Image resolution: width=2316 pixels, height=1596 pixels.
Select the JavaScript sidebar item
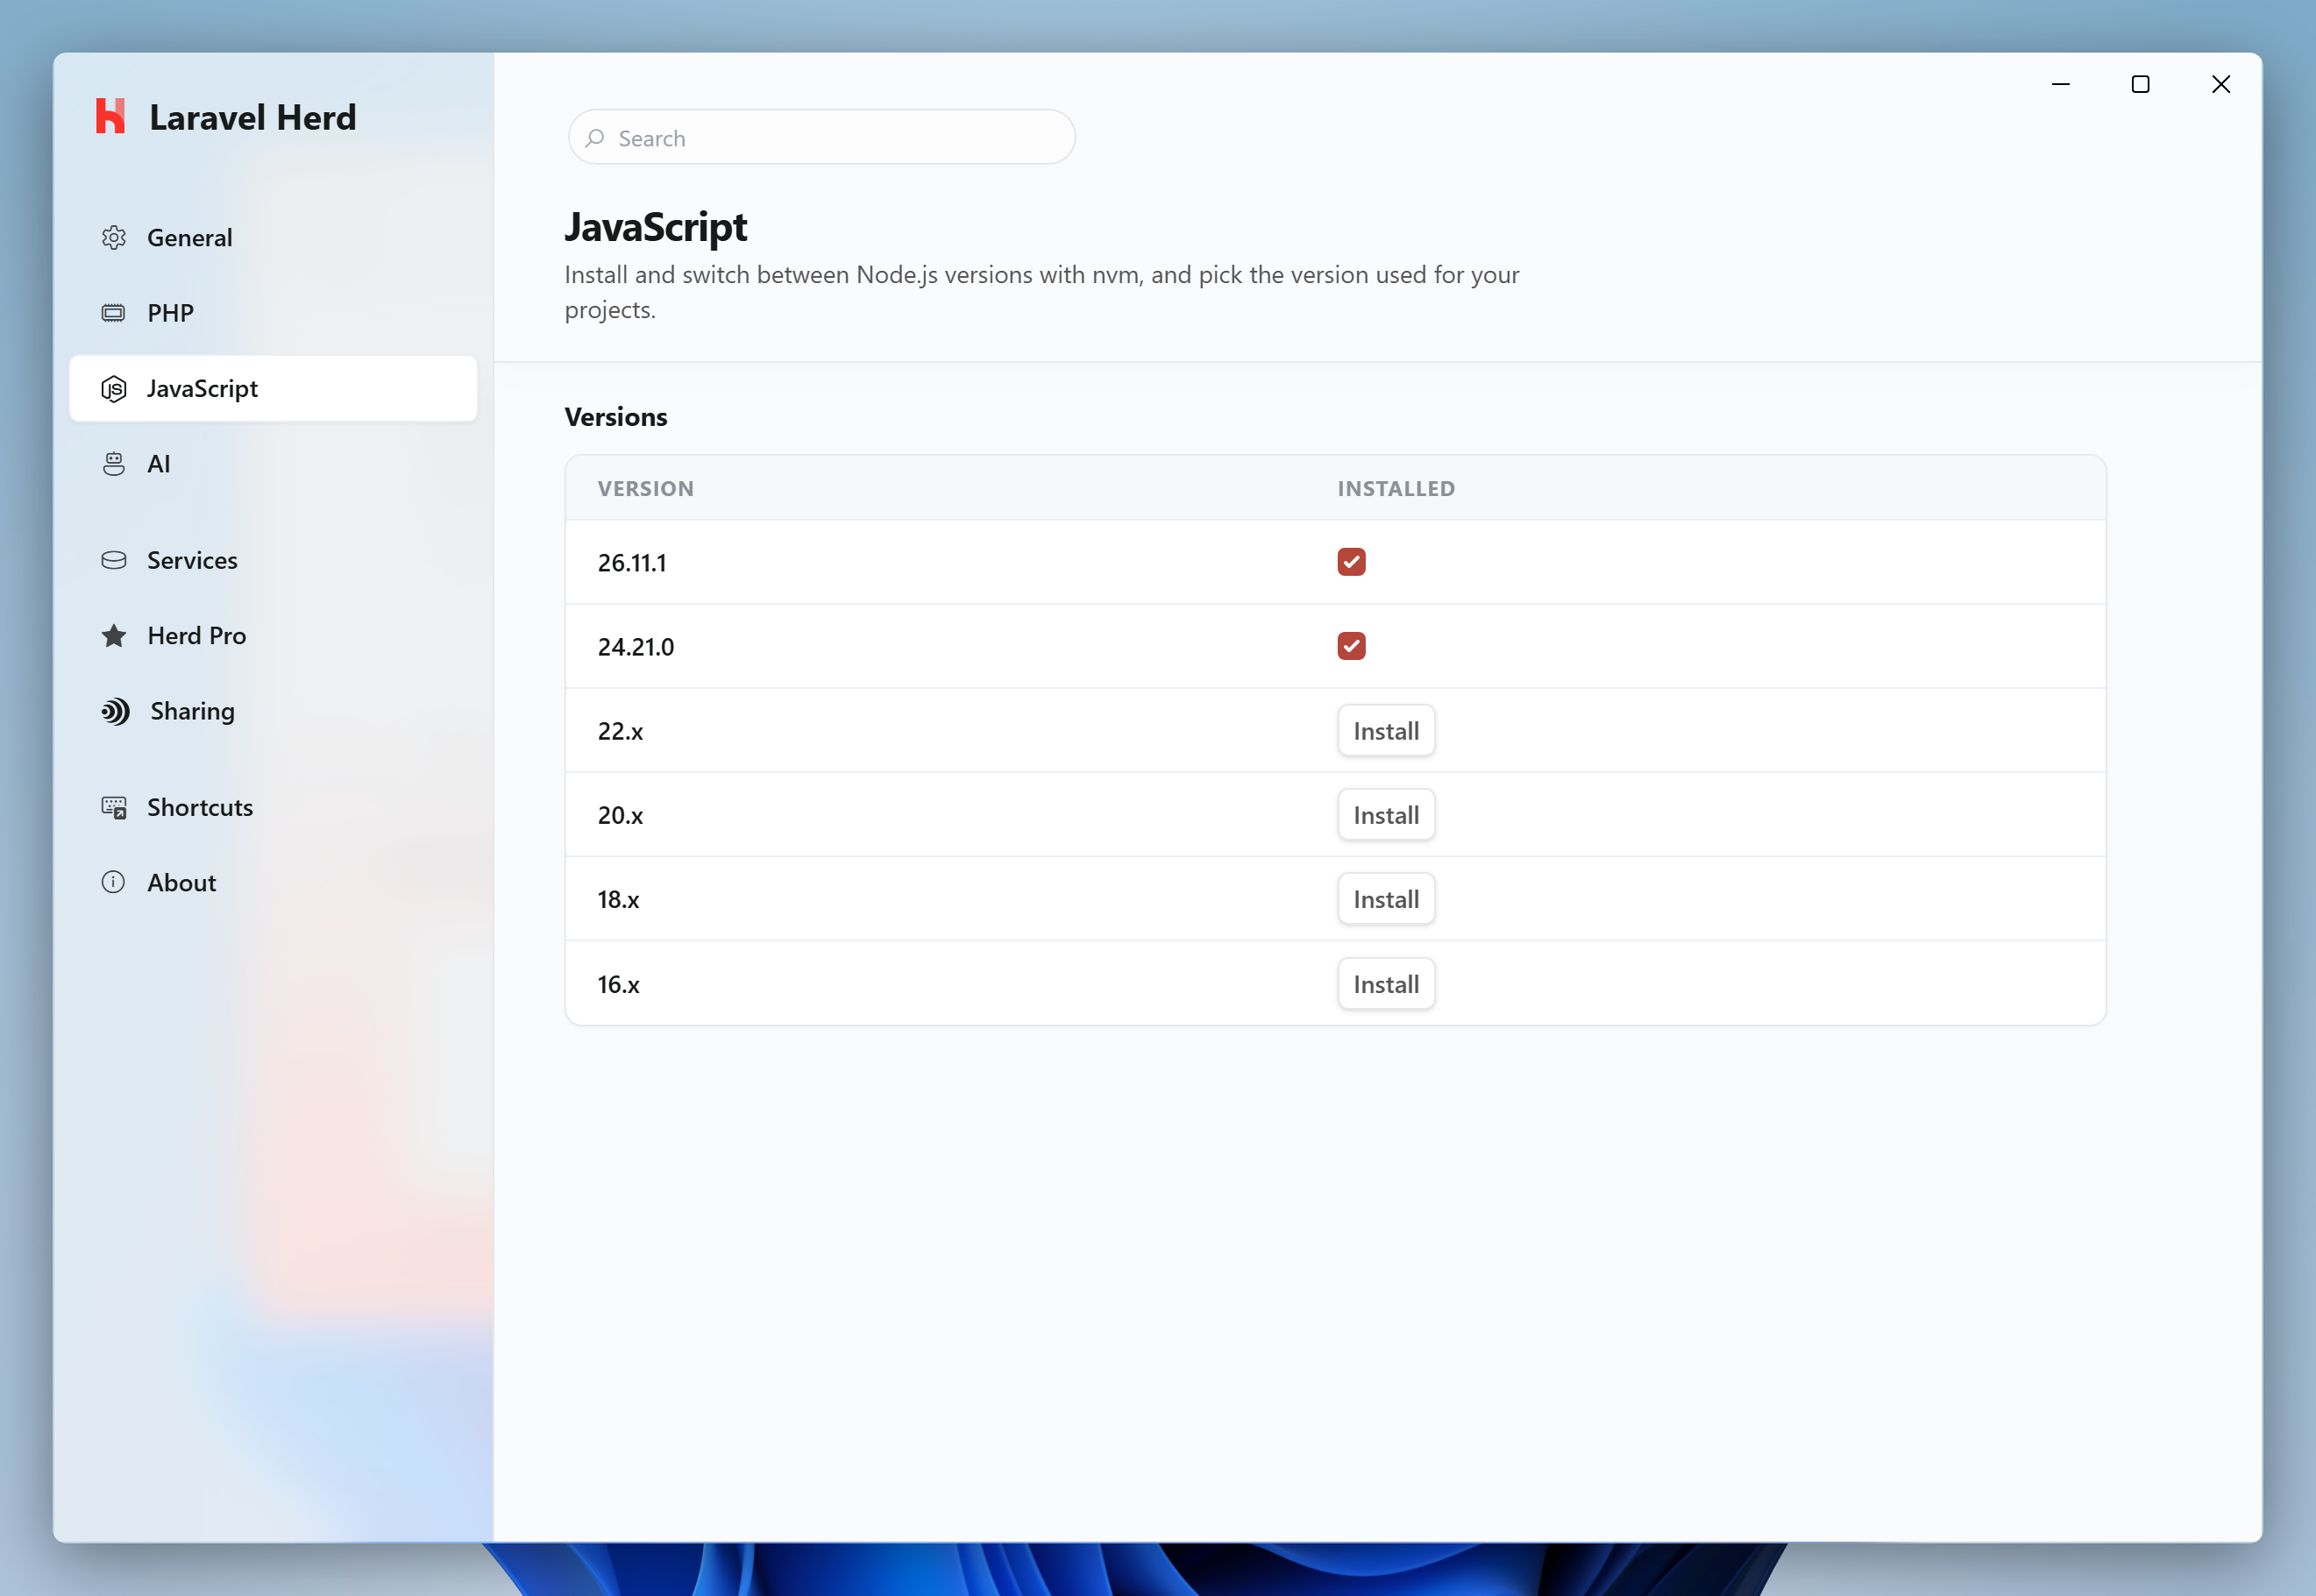point(273,389)
